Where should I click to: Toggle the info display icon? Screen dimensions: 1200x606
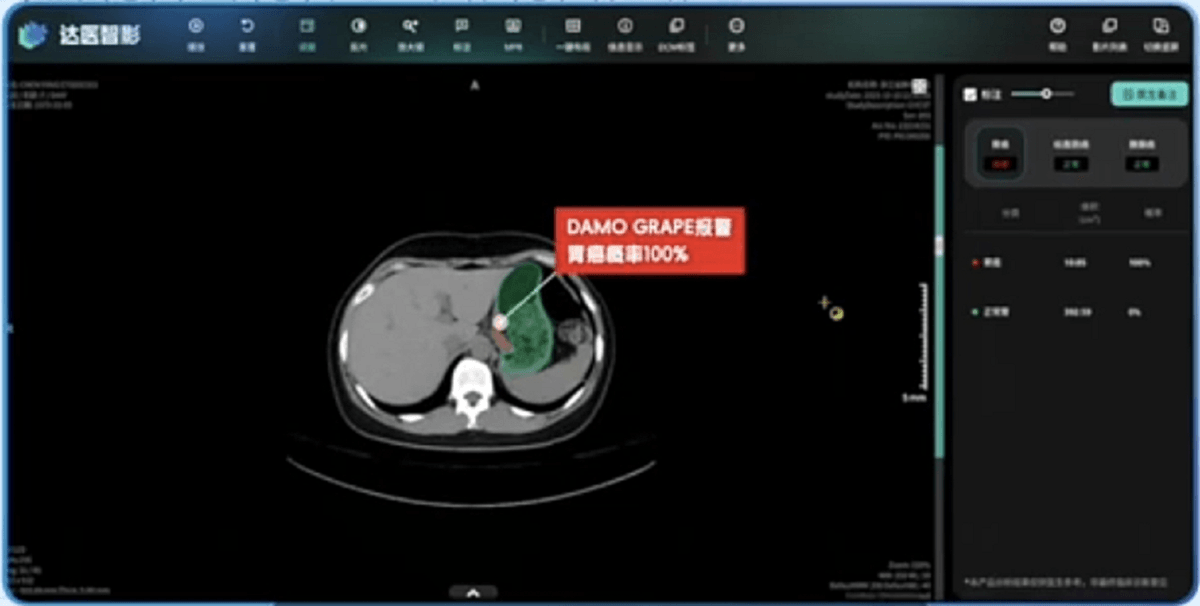tap(625, 26)
